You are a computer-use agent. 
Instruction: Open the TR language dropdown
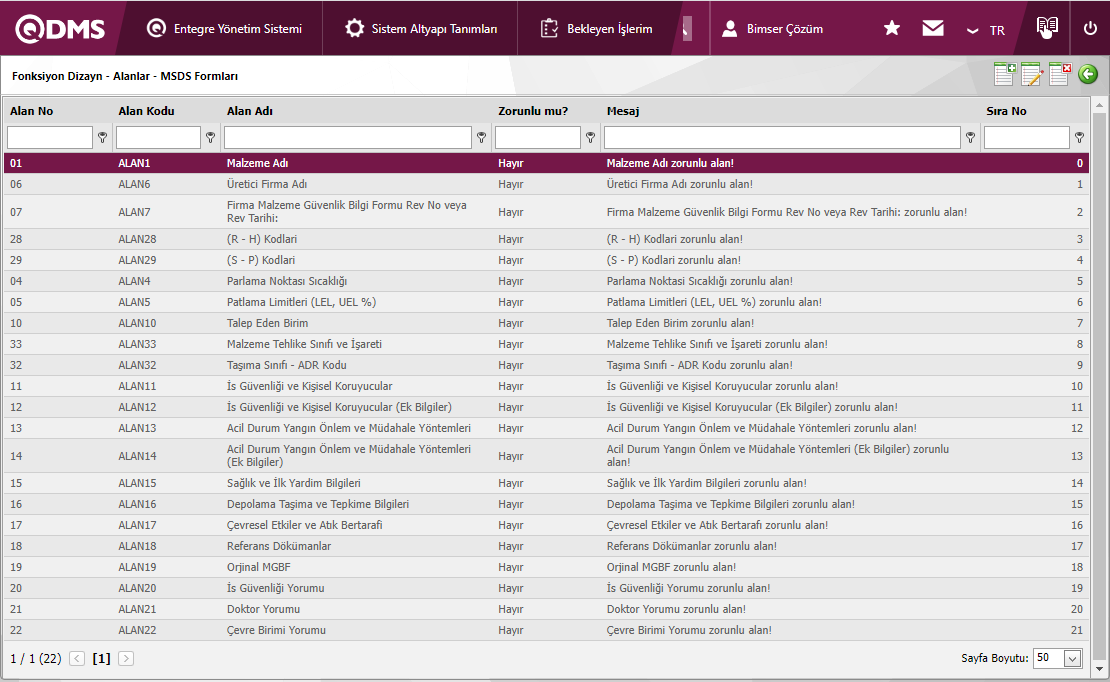pyautogui.click(x=986, y=30)
